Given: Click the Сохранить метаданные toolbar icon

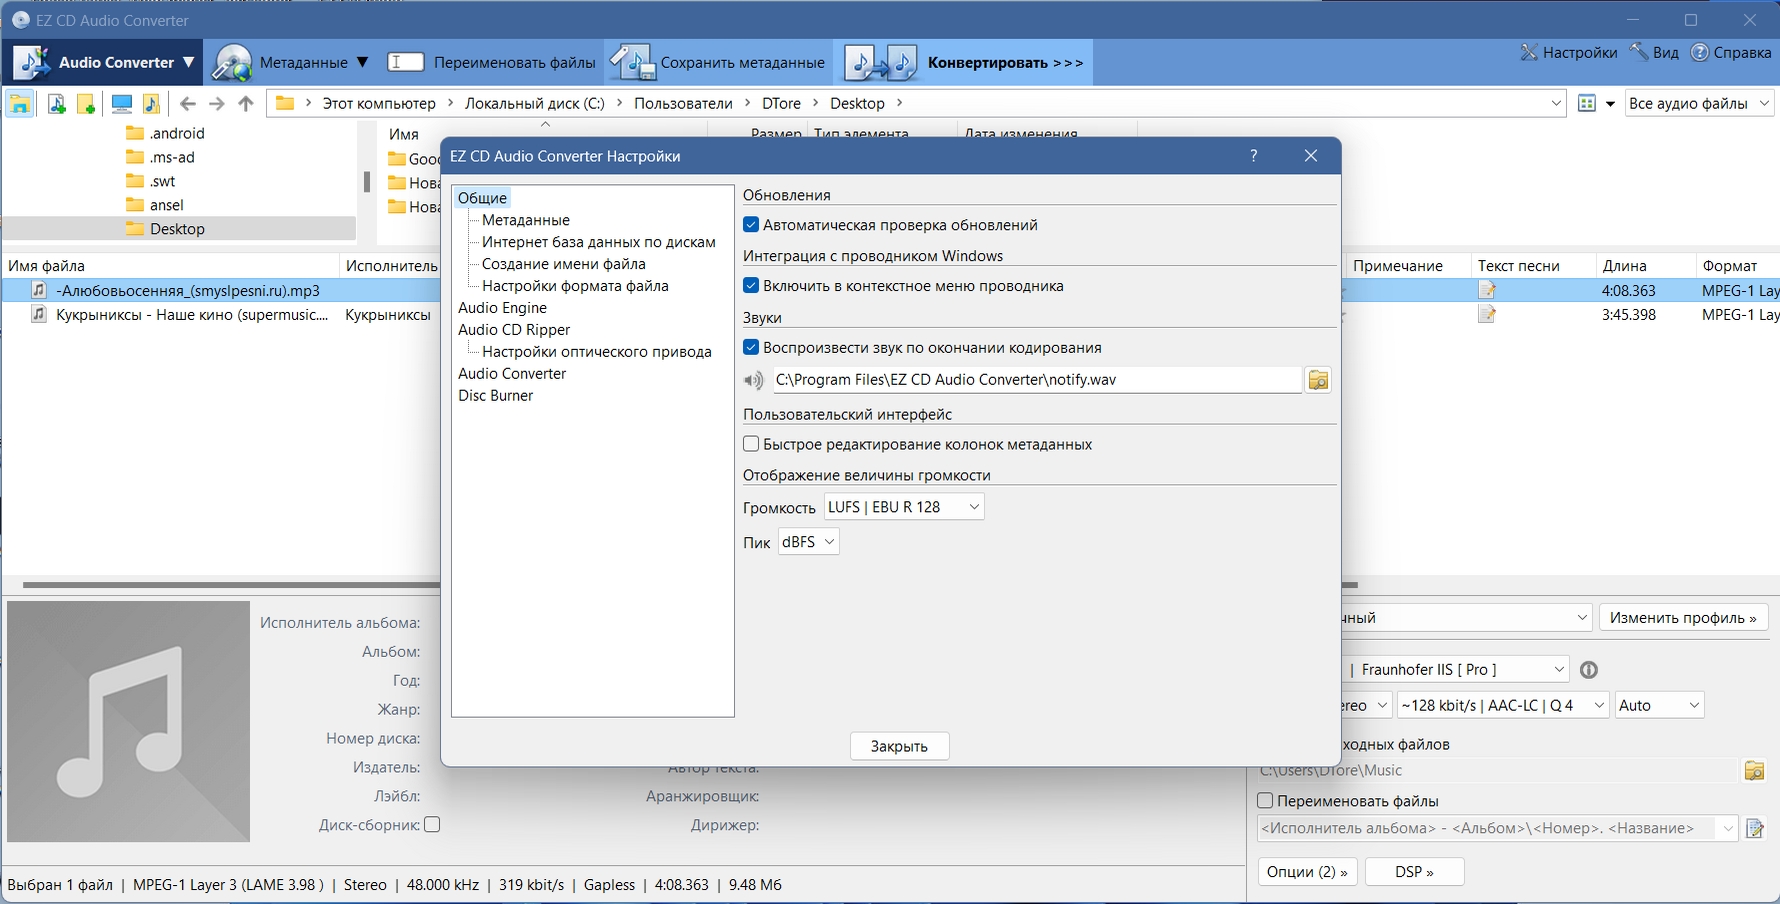Looking at the screenshot, I should [632, 62].
